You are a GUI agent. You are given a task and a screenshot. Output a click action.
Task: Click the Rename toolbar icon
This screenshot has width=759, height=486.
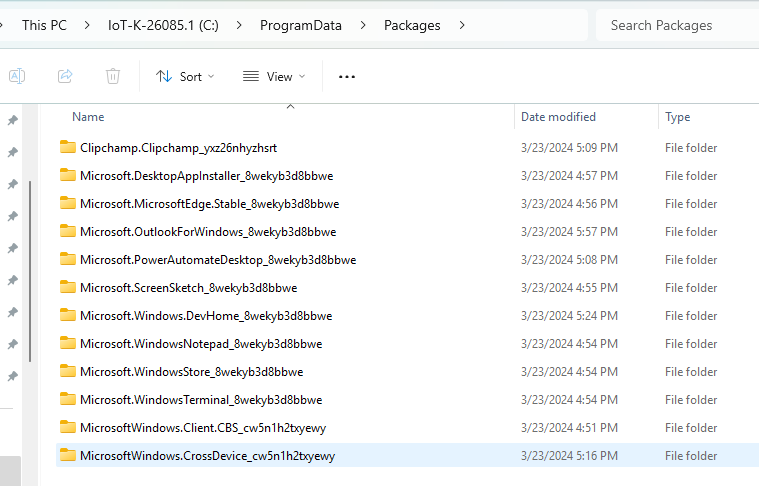17,76
